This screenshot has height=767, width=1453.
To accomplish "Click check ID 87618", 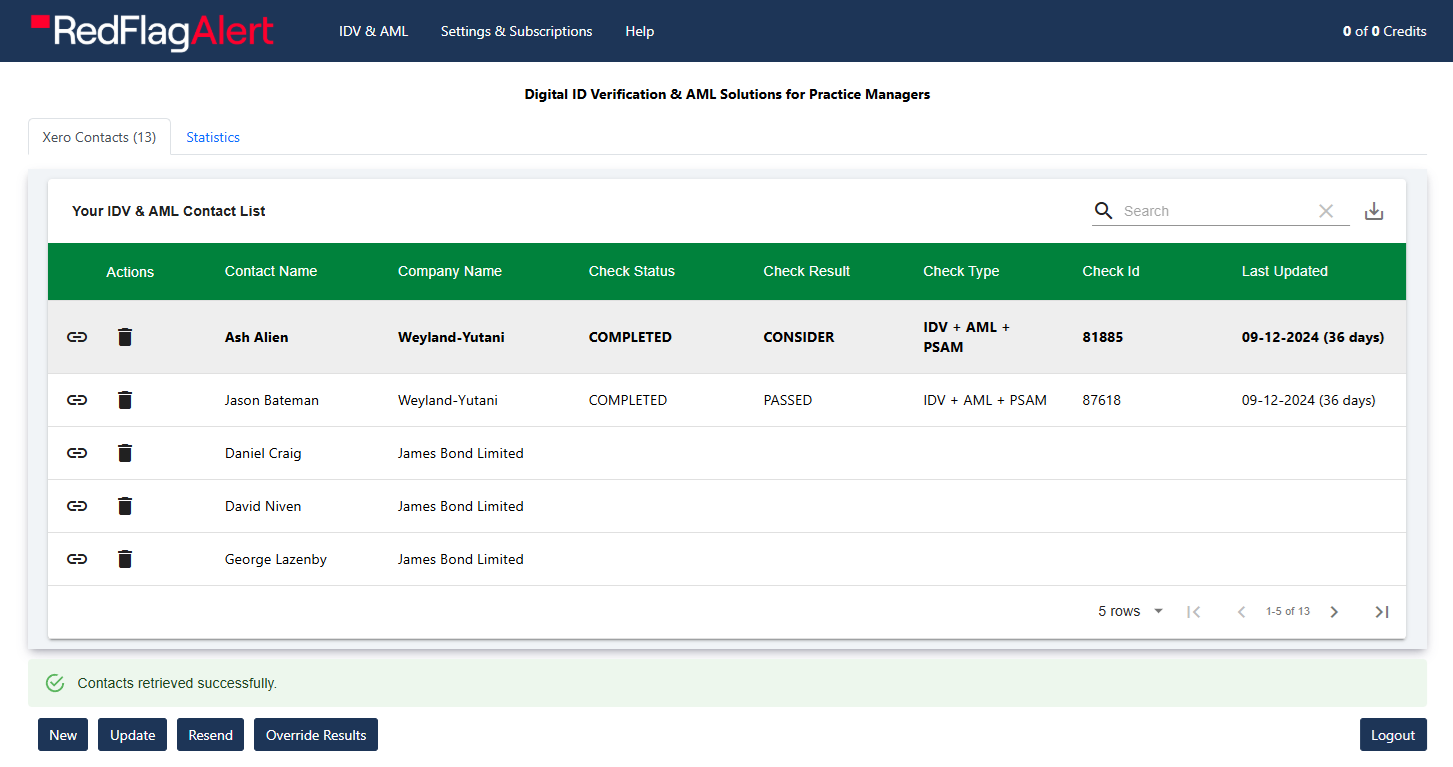I will click(1102, 400).
